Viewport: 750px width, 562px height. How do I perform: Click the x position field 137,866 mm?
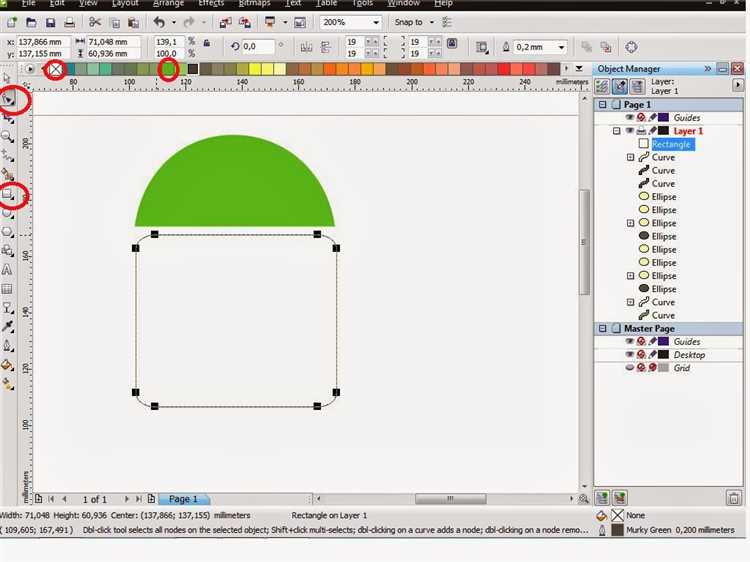coord(43,42)
